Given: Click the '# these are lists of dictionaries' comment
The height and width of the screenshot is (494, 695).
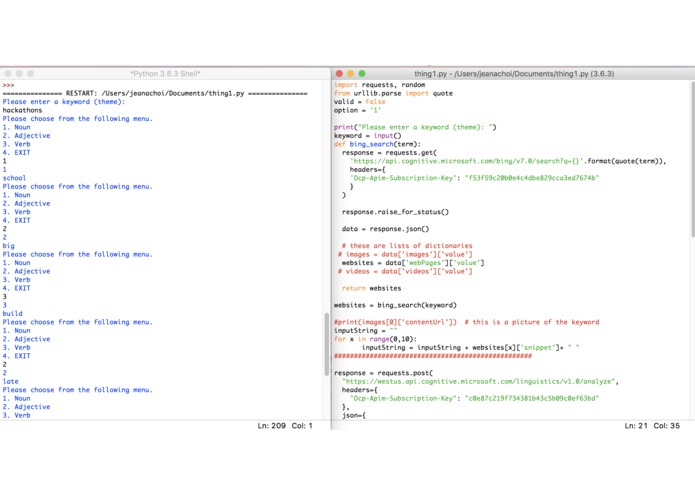Looking at the screenshot, I should (407, 246).
